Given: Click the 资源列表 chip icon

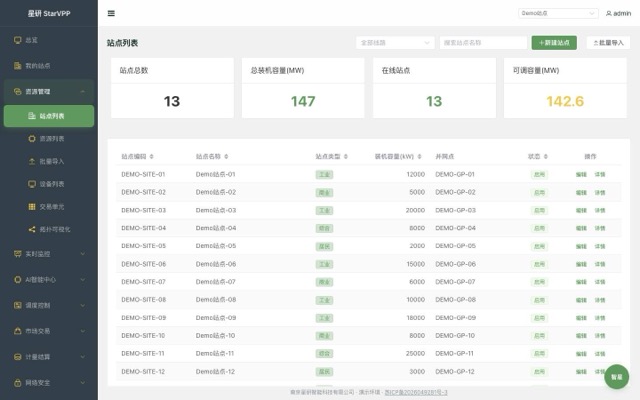Looking at the screenshot, I should (32, 139).
